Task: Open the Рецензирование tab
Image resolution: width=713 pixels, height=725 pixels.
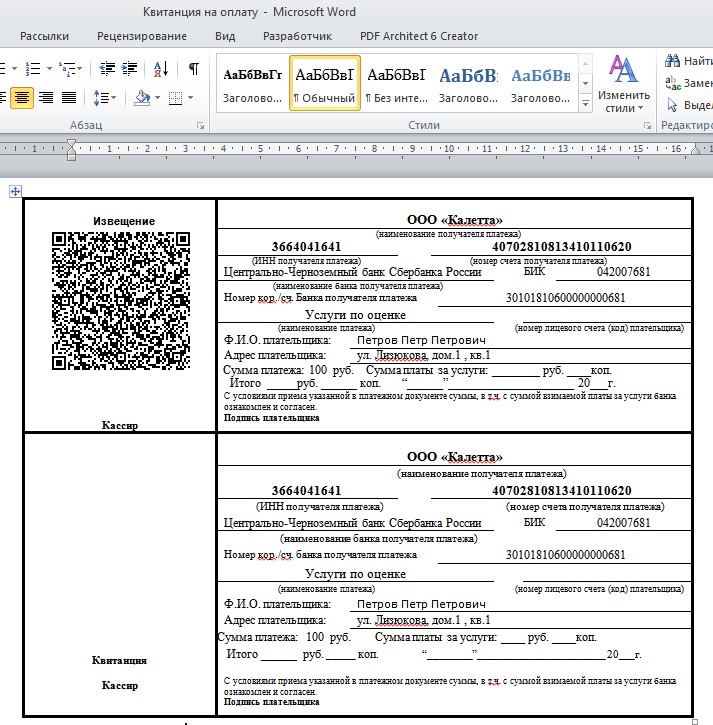Action: tap(142, 36)
